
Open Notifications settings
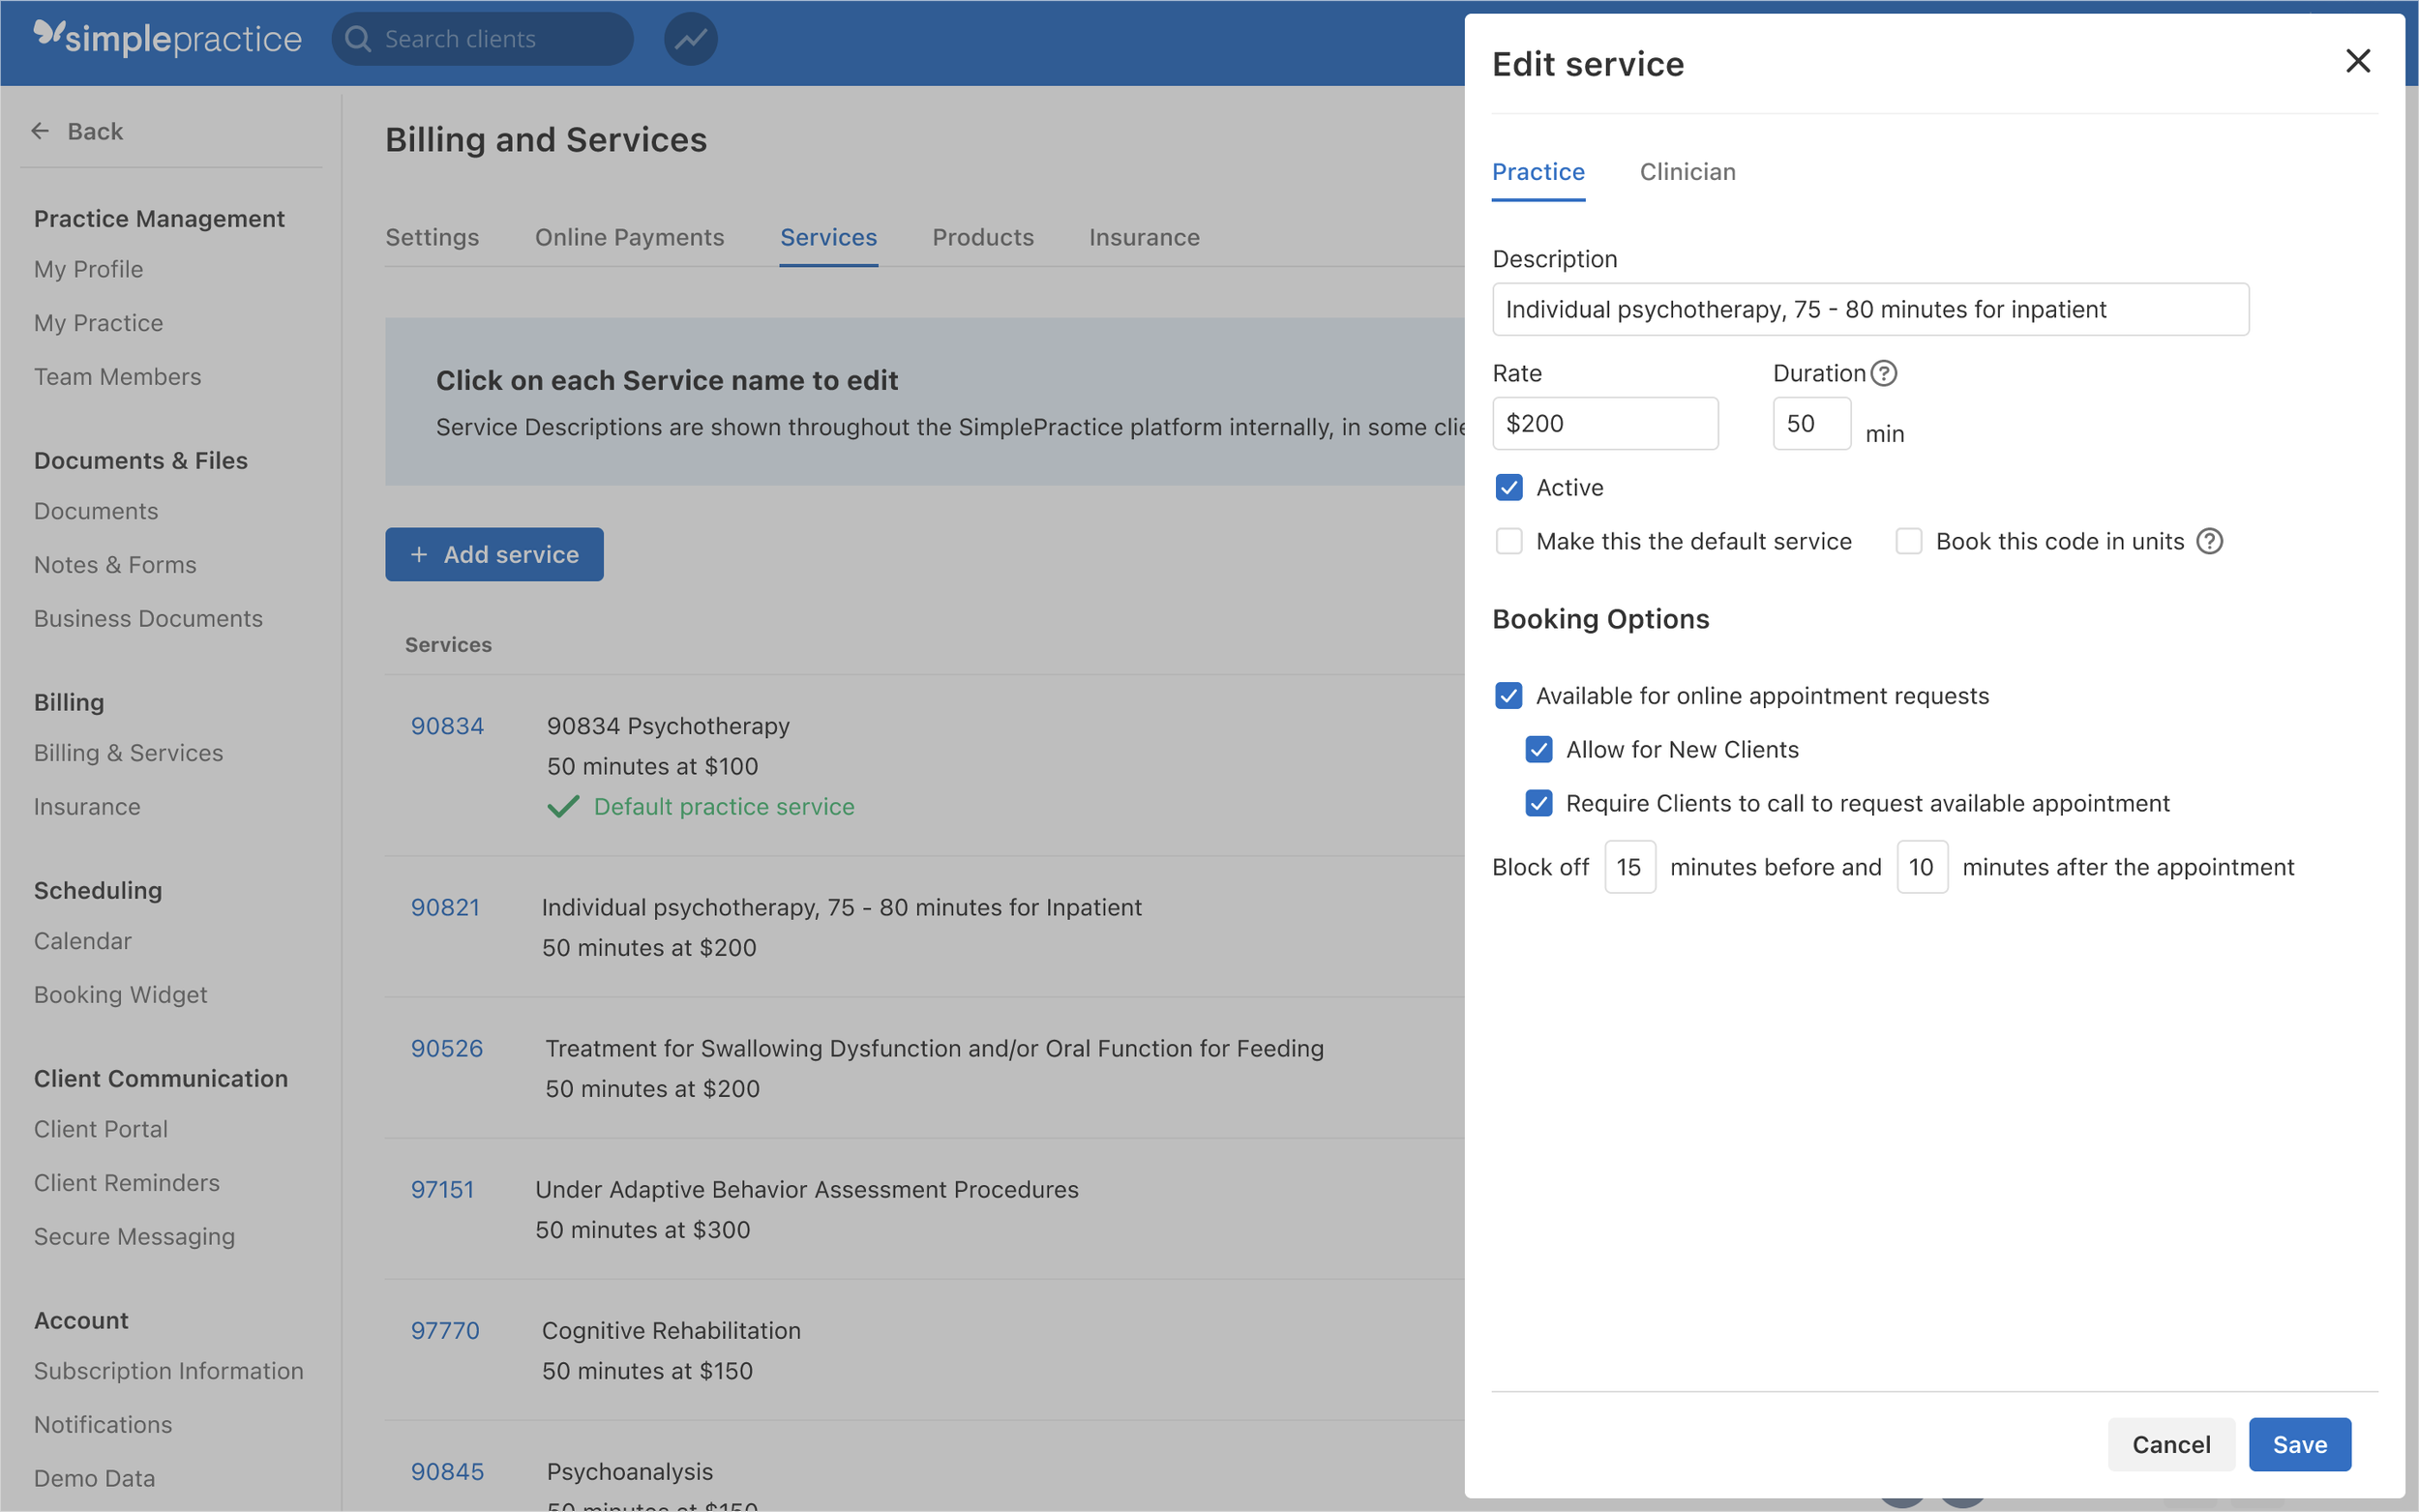(x=103, y=1425)
